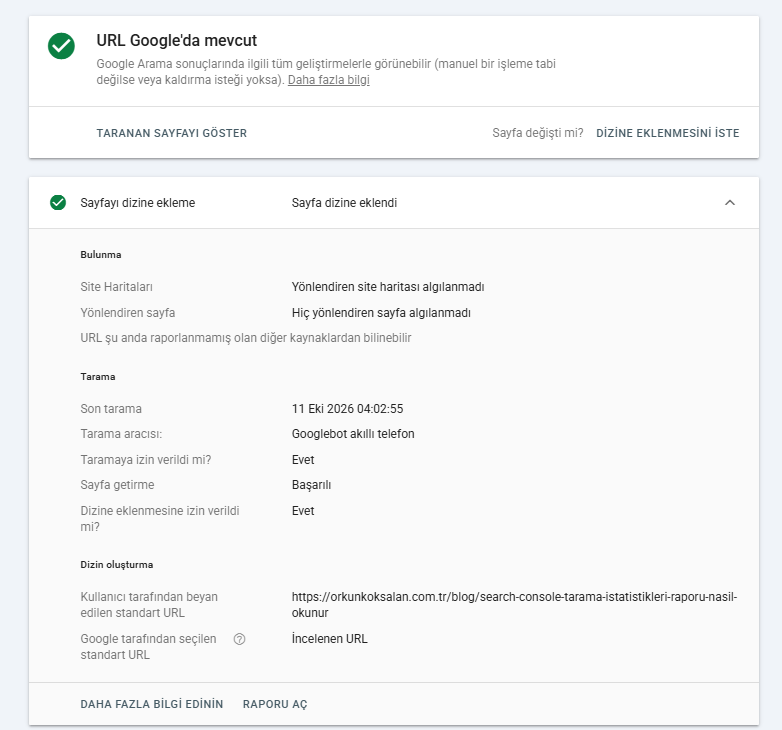782x730 pixels.
Task: Click the question mark help icon beside Google tarafından seçilen standart URL
Action: pyautogui.click(x=239, y=639)
